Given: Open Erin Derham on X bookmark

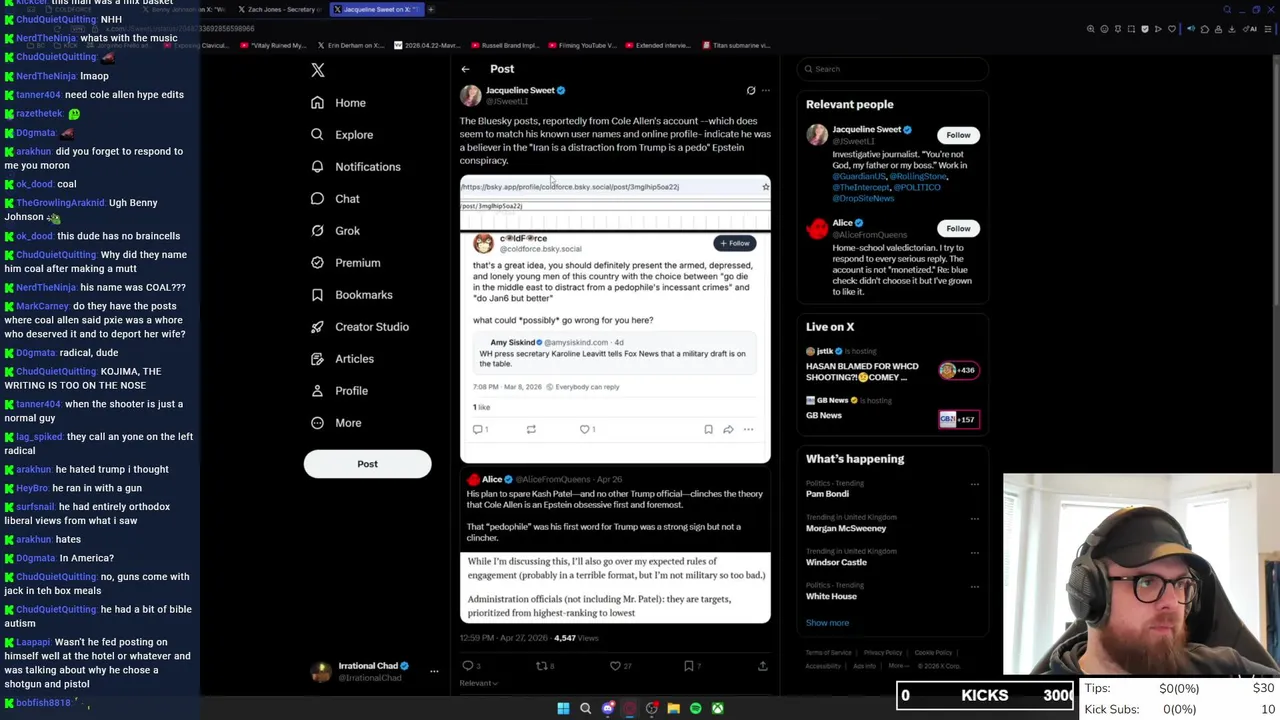Looking at the screenshot, I should click(x=350, y=45).
